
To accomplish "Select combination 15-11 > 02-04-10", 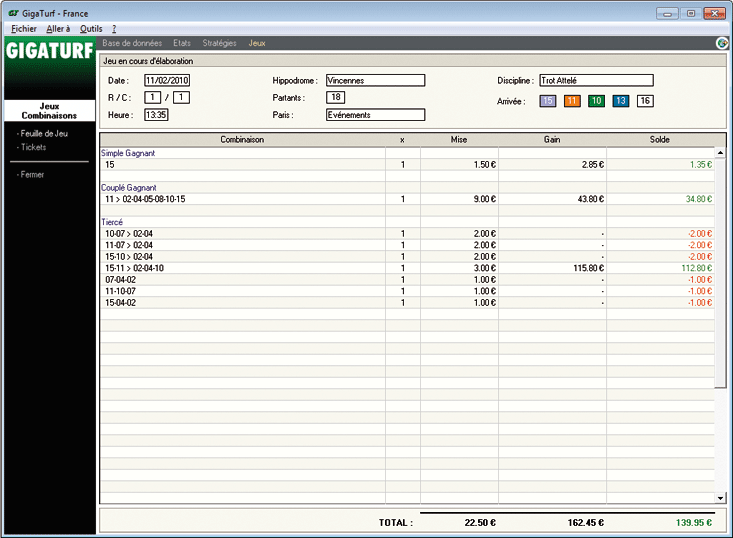I will tap(407, 268).
